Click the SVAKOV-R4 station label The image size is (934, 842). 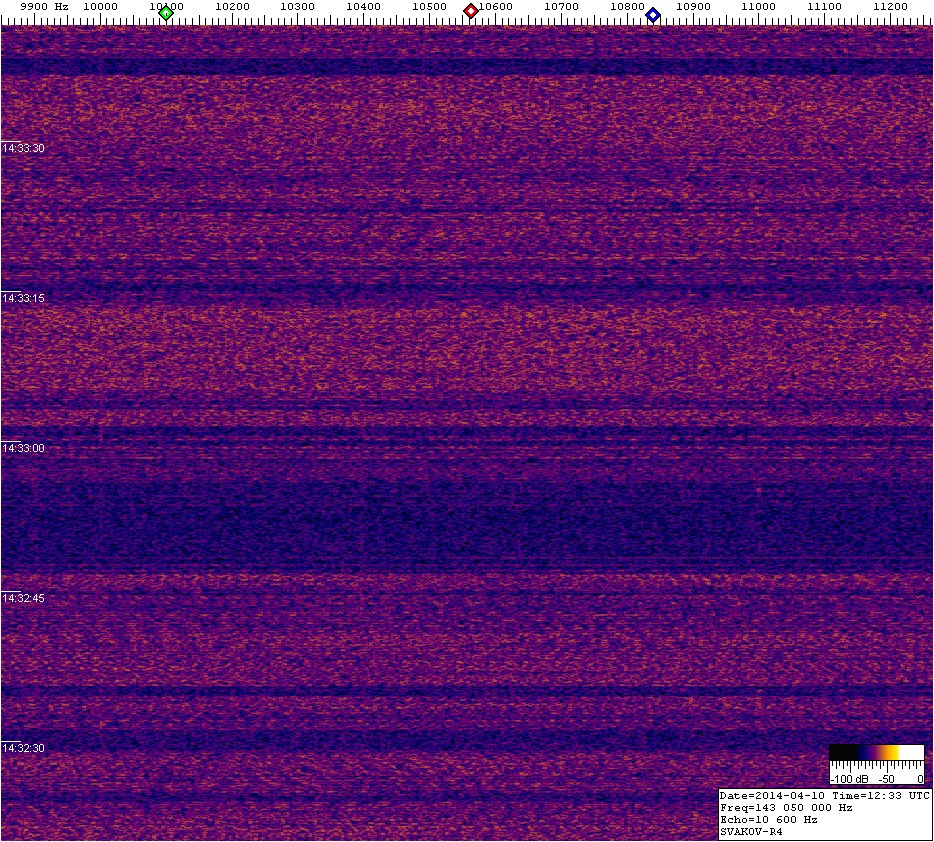click(x=750, y=831)
